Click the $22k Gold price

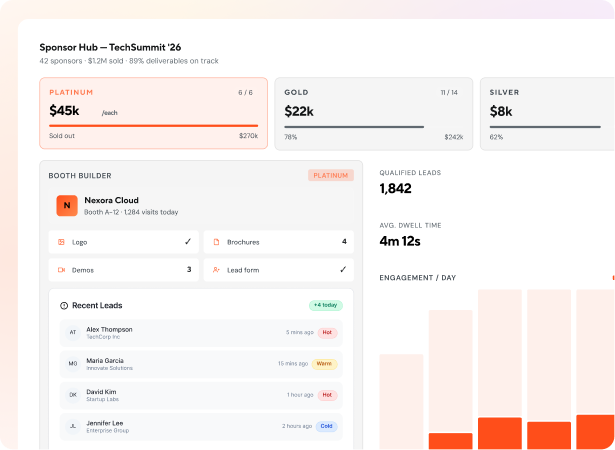299,112
